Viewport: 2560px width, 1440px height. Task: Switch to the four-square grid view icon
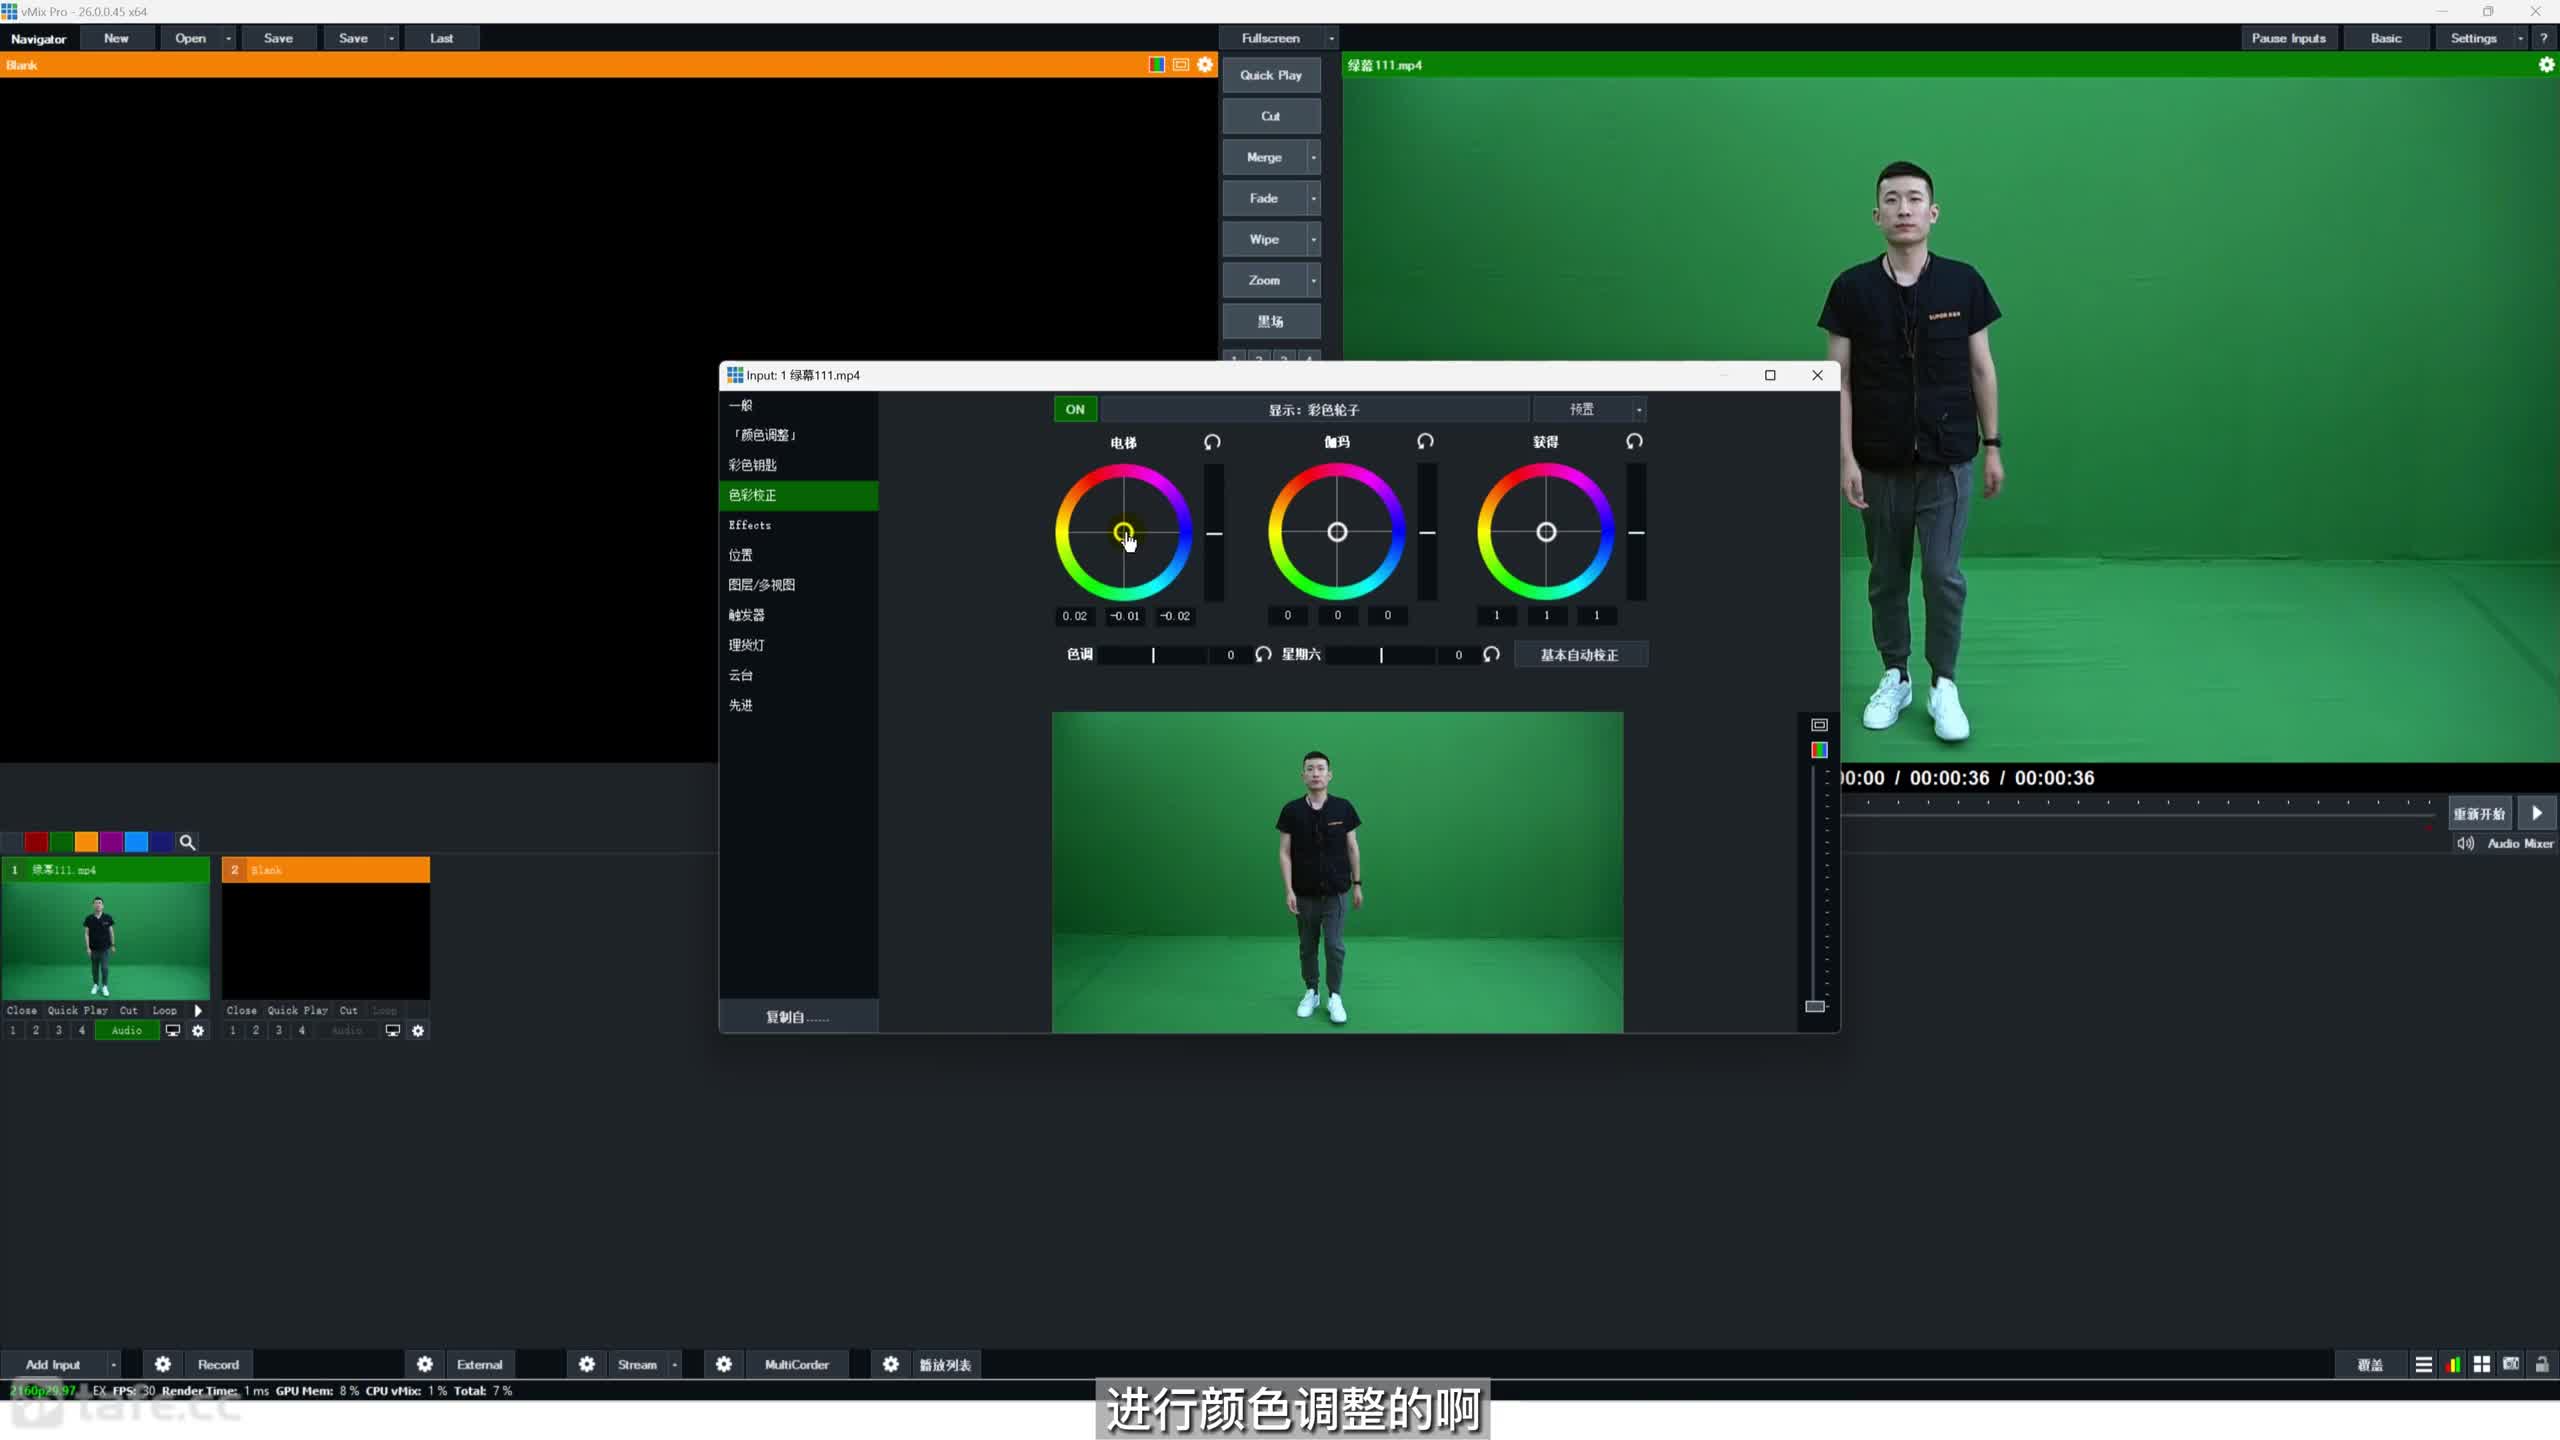pyautogui.click(x=2482, y=1364)
